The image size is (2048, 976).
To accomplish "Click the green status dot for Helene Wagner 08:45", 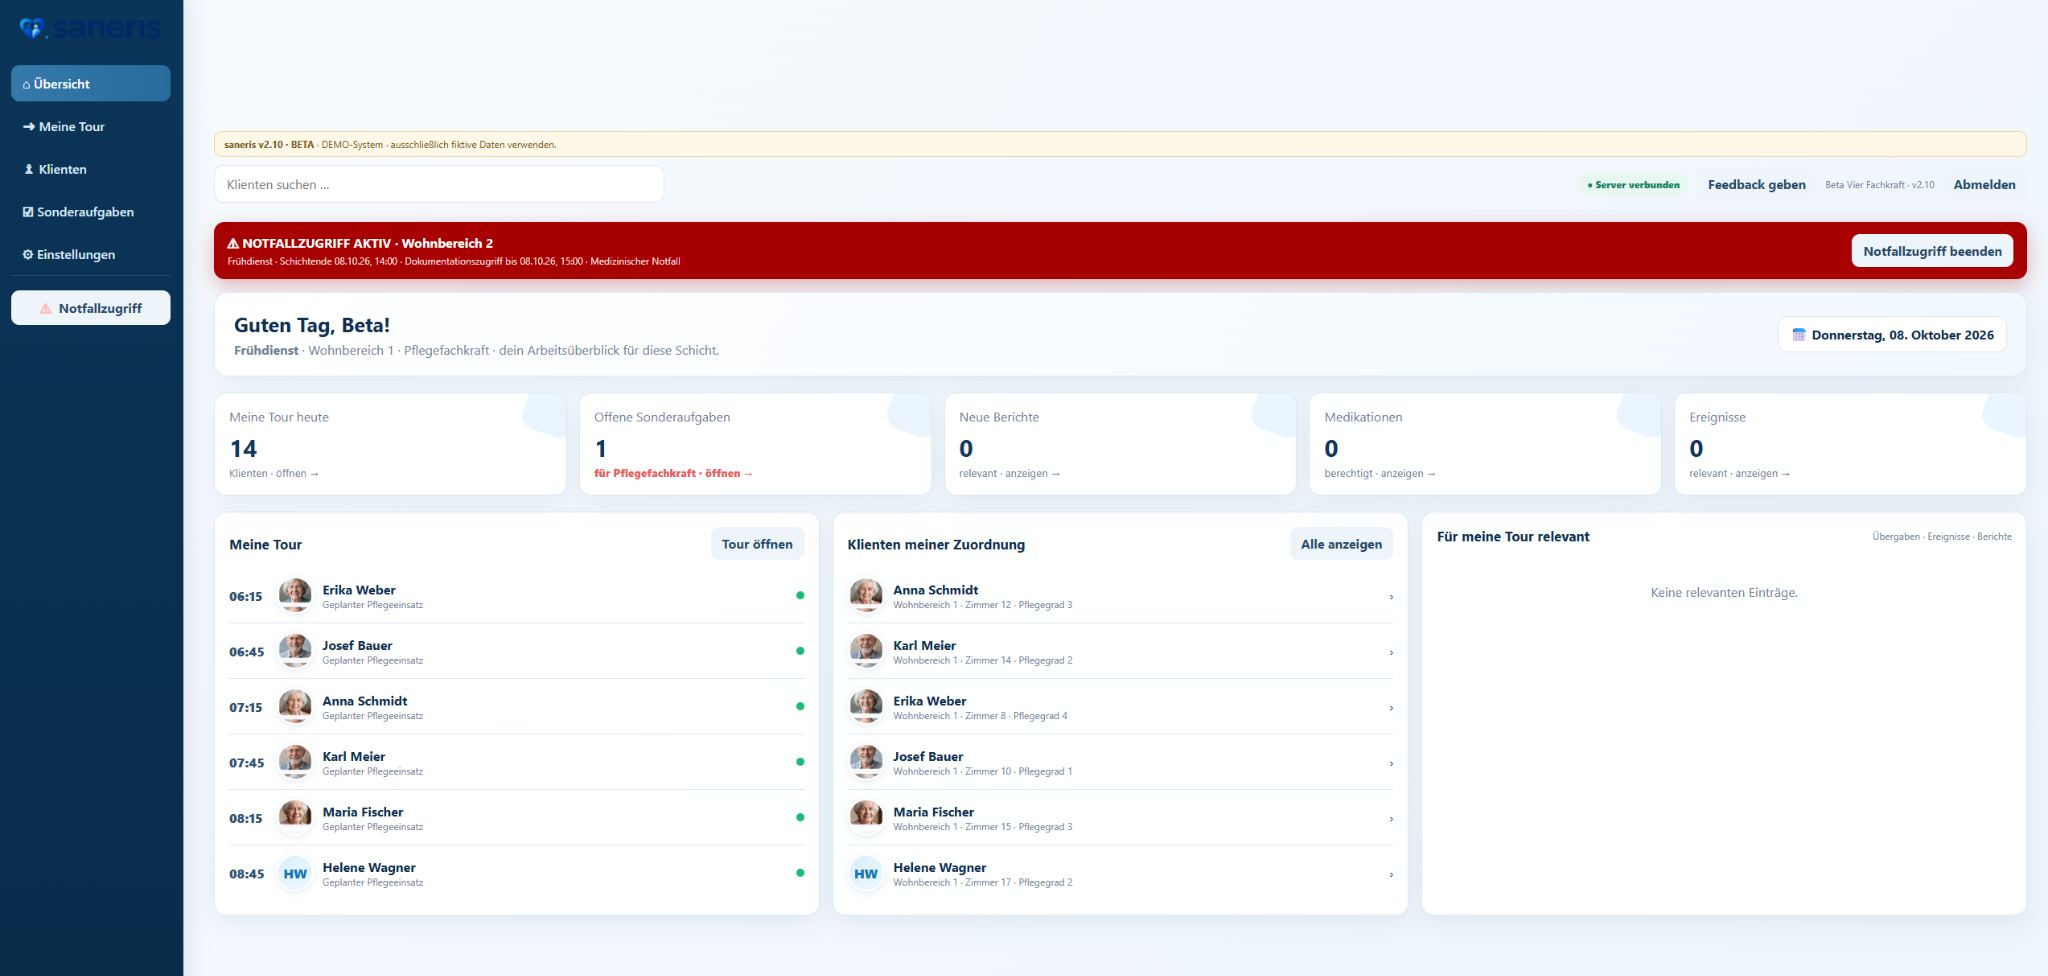I will [800, 873].
